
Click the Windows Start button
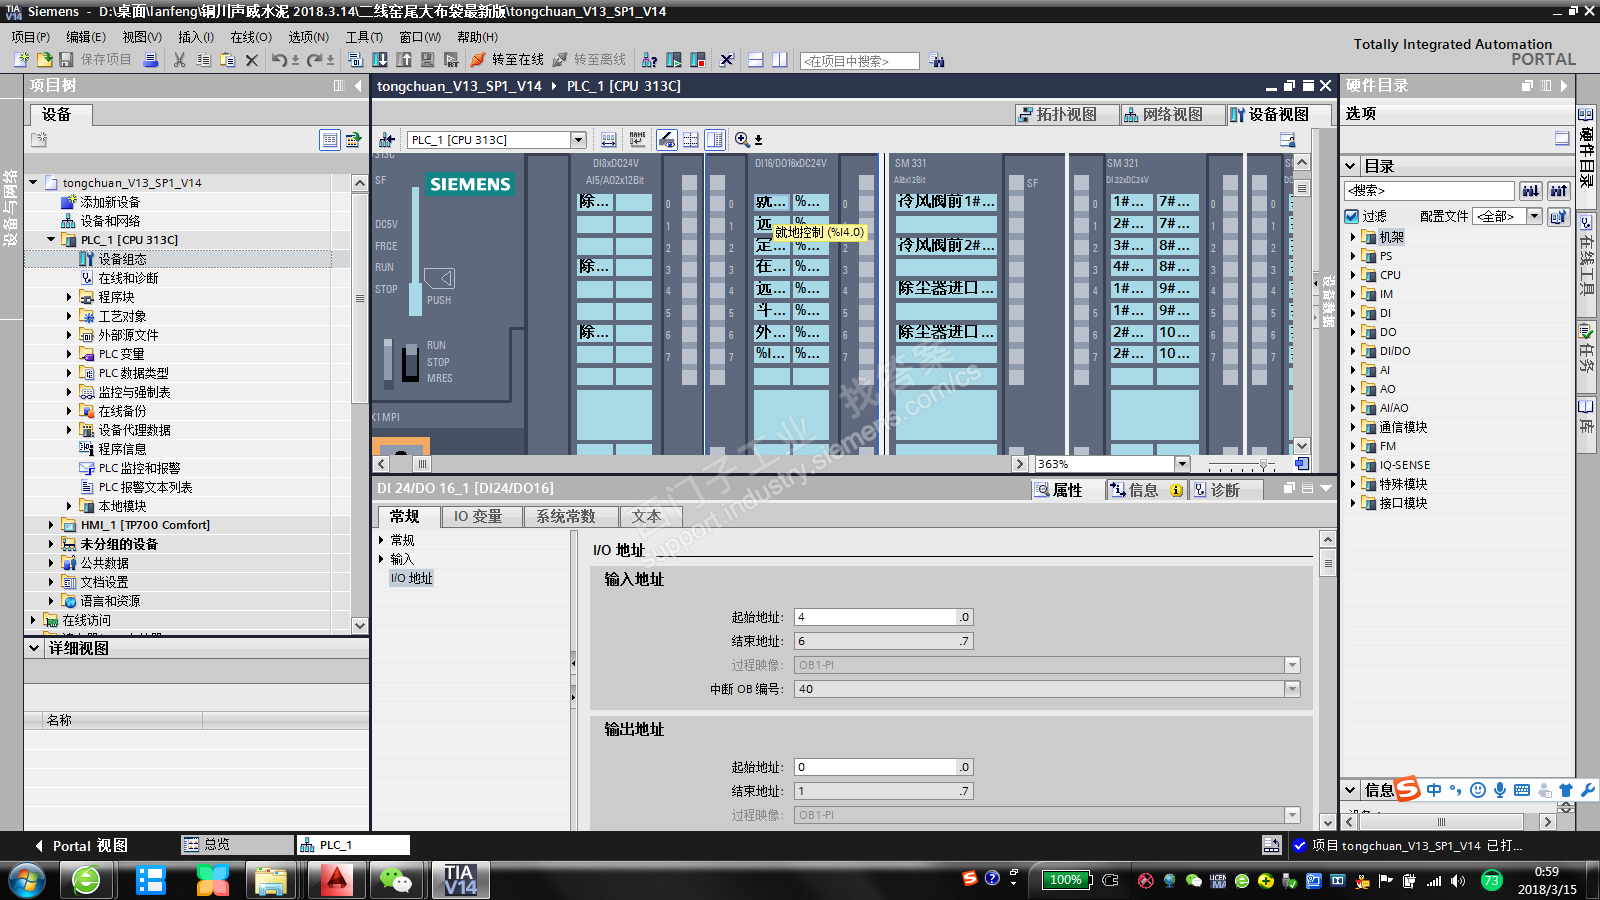point(27,881)
